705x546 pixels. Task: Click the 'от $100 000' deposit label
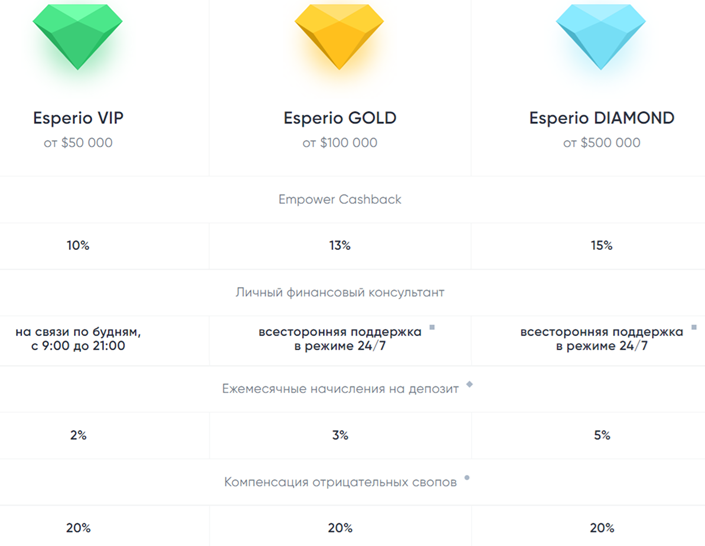coord(339,143)
